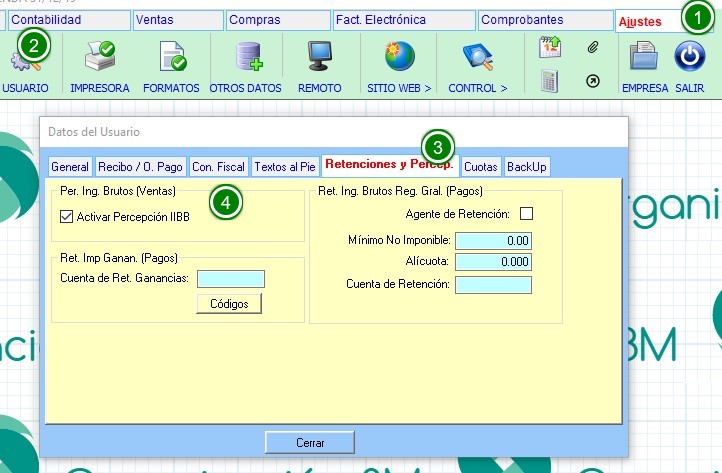Switch to the BackUp tab
The image size is (722, 473).
coord(527,167)
